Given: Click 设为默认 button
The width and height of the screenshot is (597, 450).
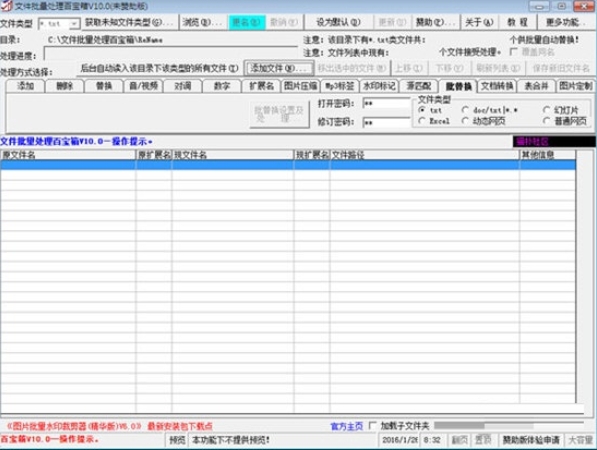Looking at the screenshot, I should 338,22.
